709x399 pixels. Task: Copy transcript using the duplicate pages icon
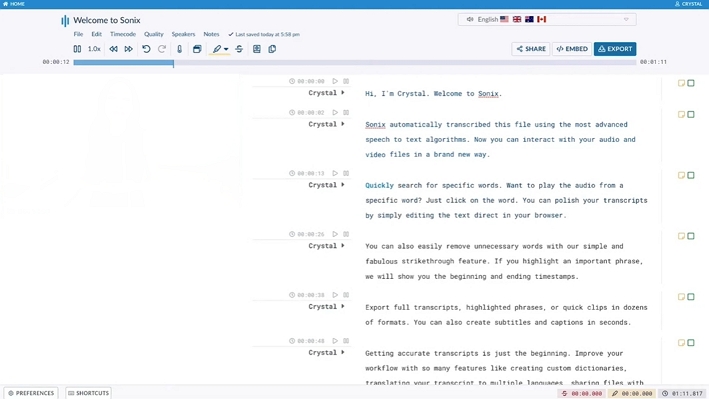(272, 49)
